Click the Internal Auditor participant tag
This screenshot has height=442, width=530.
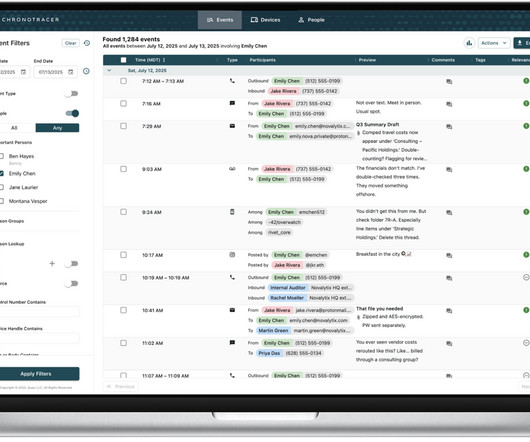(x=288, y=288)
